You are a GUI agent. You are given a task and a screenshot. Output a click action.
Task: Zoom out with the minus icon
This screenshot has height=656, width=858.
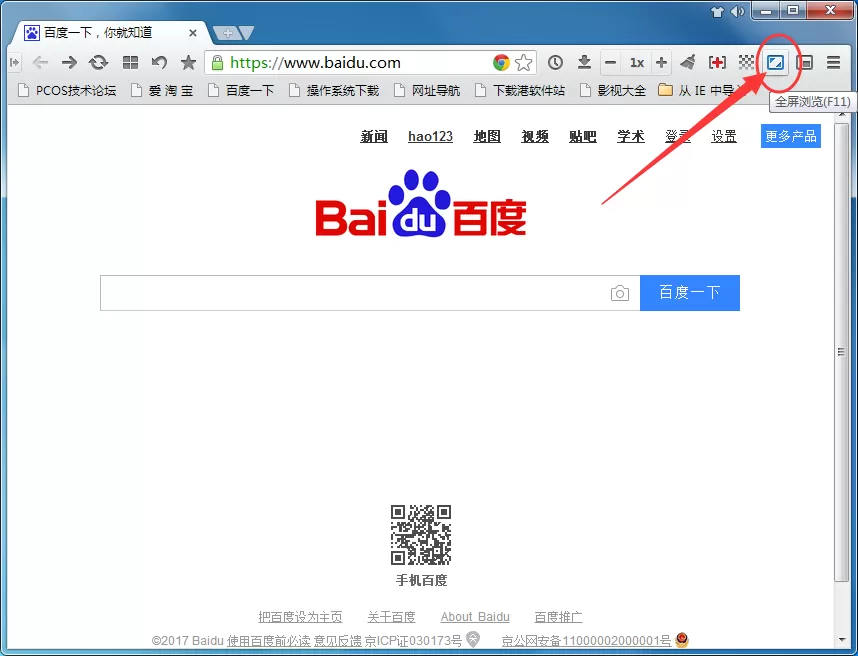pos(611,62)
